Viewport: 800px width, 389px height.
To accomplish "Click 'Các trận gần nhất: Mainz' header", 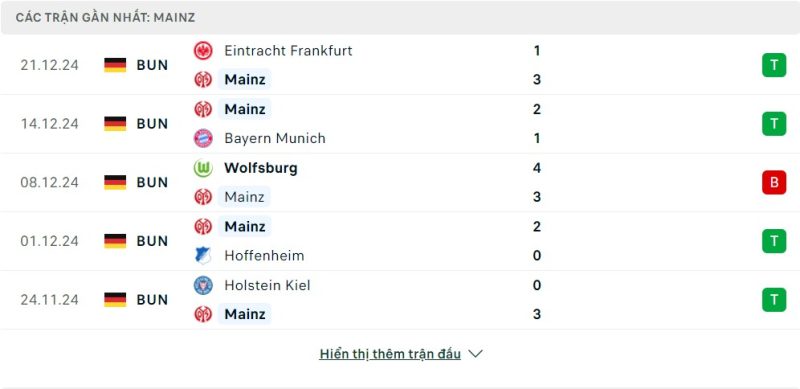I will 105,18.
